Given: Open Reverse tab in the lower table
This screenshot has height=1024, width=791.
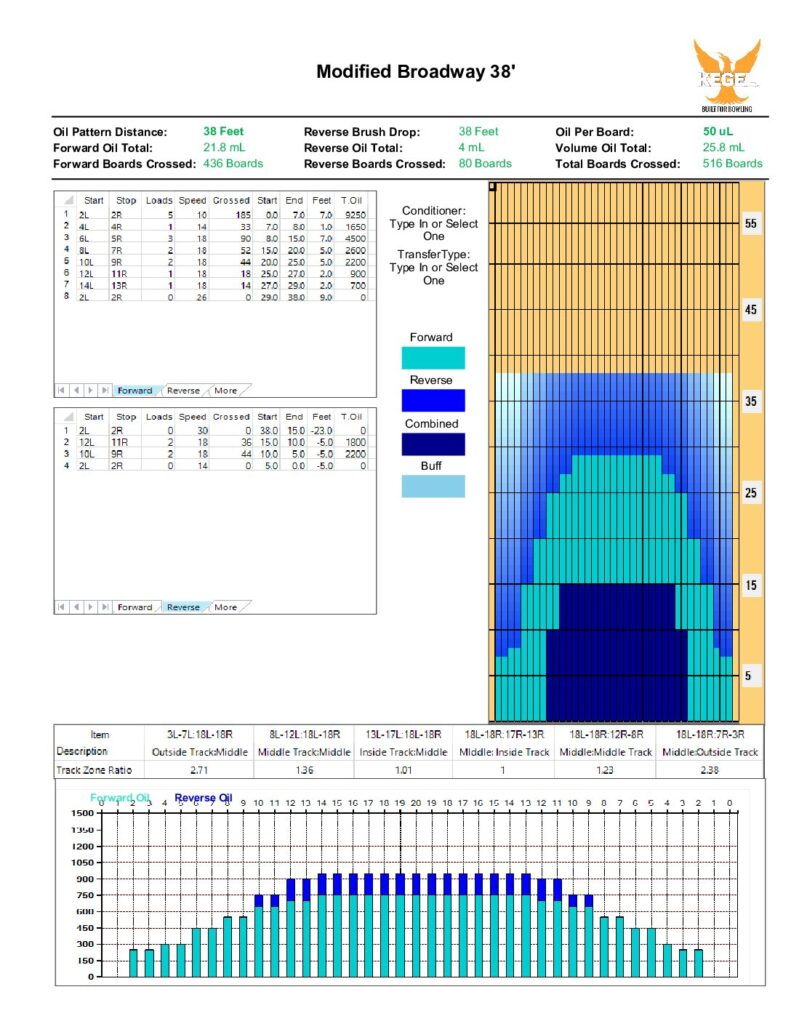Looking at the screenshot, I should coord(183,607).
